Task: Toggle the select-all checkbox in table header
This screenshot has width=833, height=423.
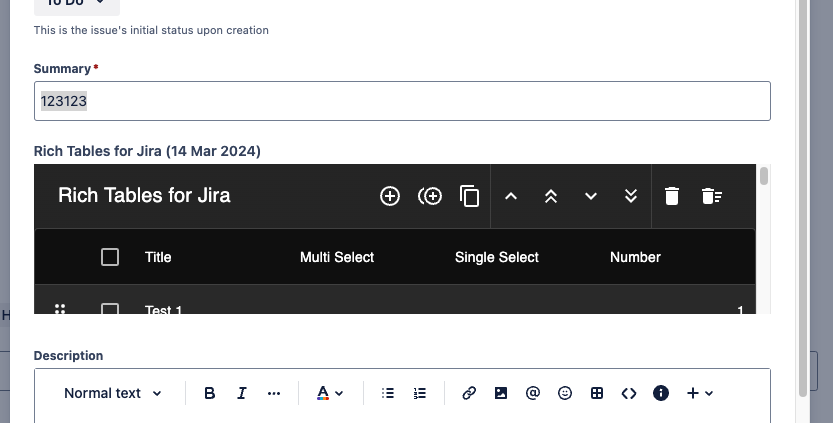Action: point(110,257)
